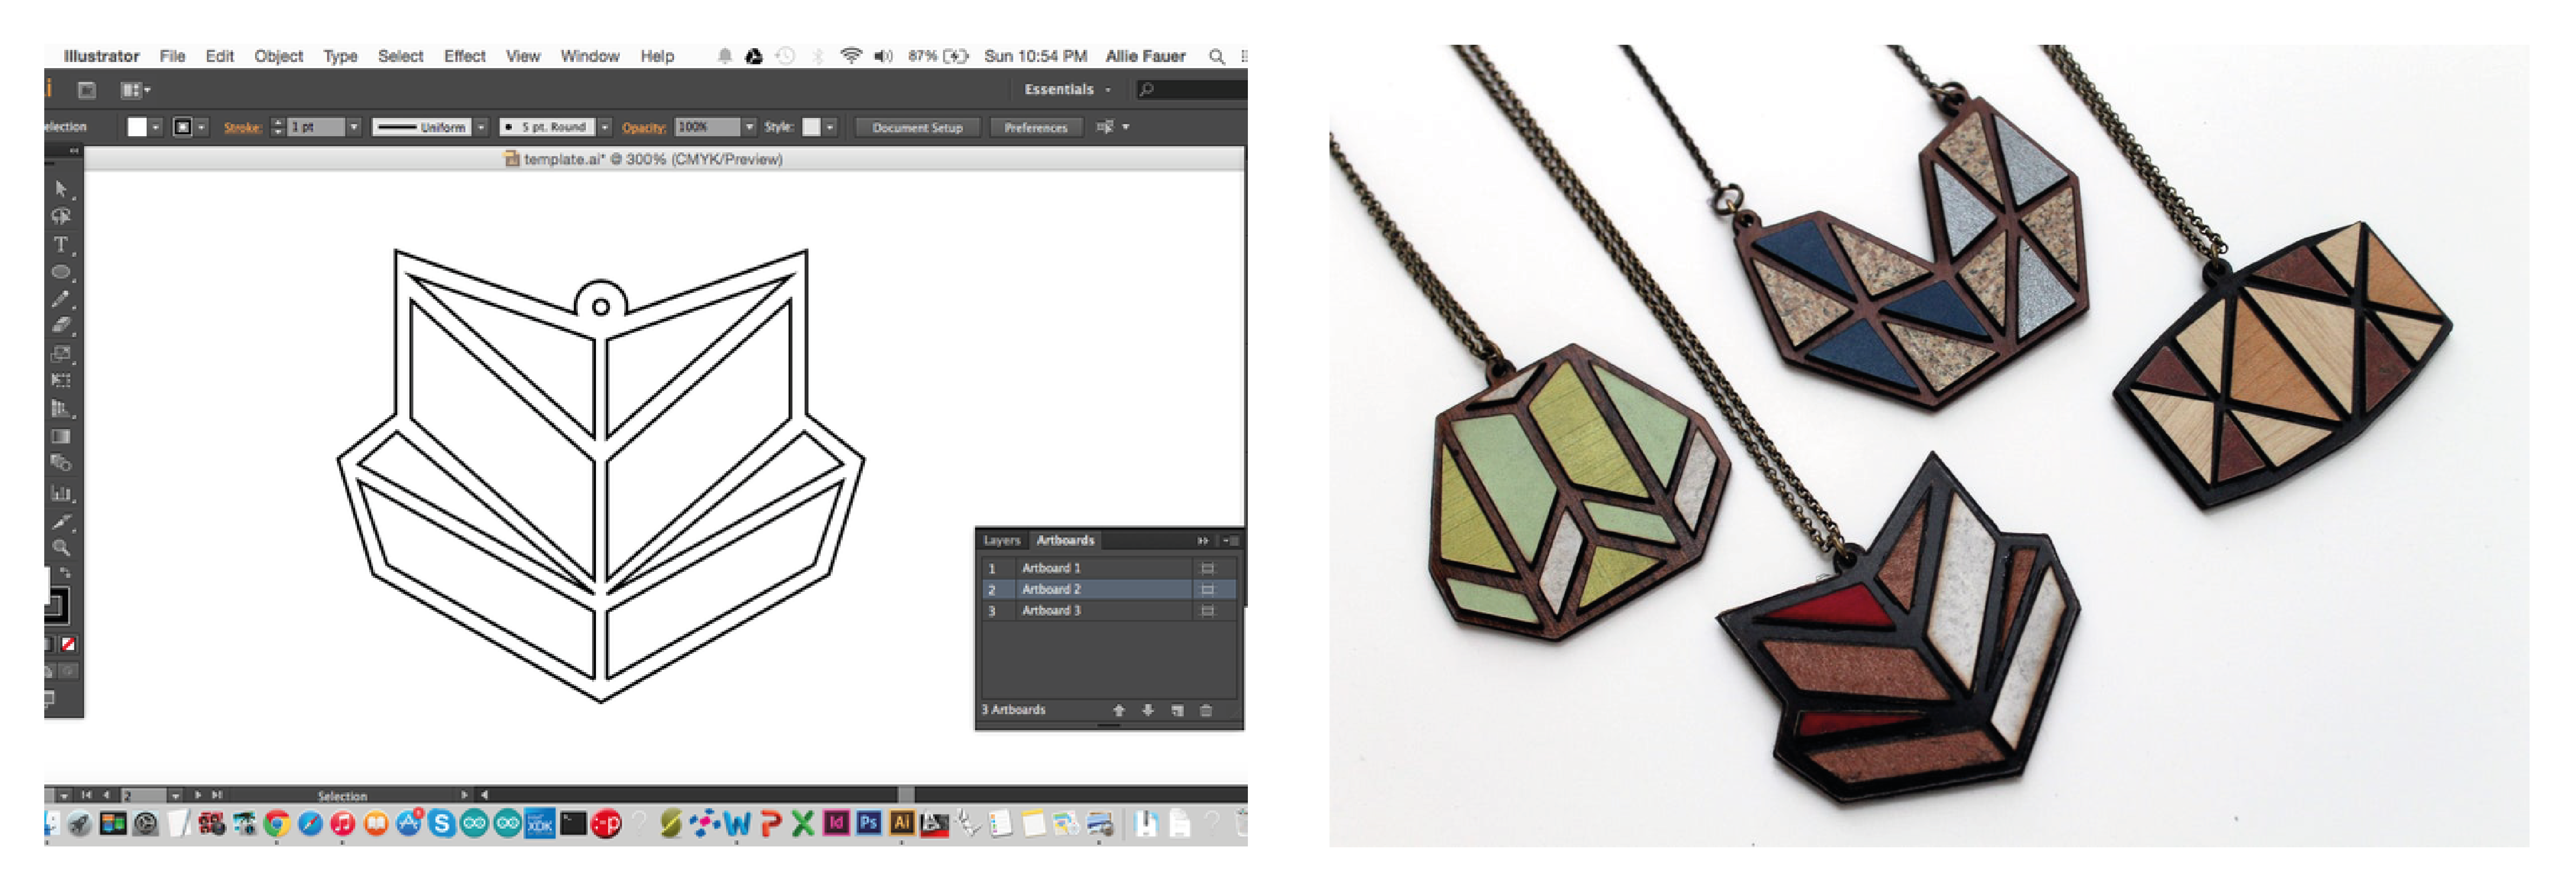Open the Window menu
Viewport: 2576px width, 892px height.
[589, 56]
